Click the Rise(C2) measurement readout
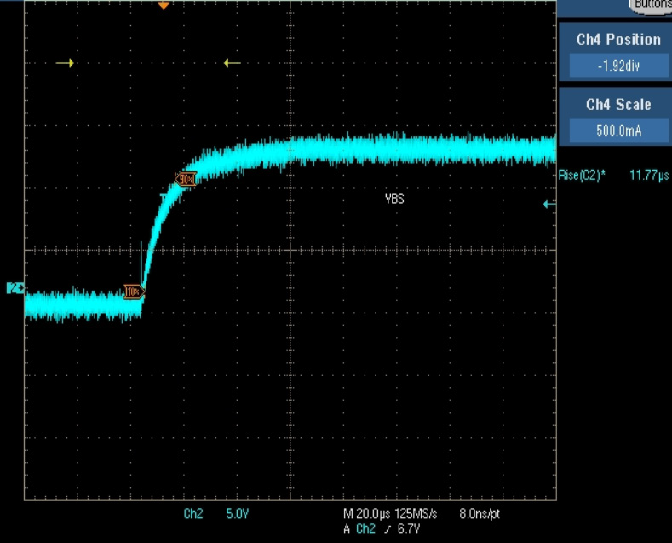This screenshot has width=672, height=543. click(581, 175)
